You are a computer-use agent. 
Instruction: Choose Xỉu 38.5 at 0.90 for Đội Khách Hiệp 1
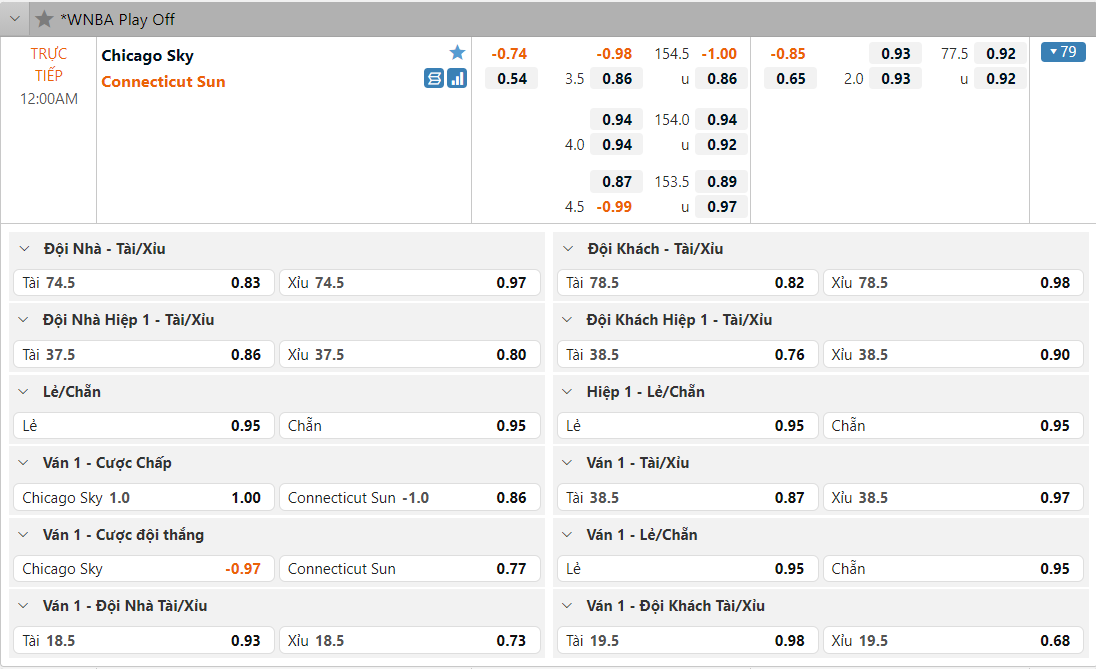click(953, 355)
